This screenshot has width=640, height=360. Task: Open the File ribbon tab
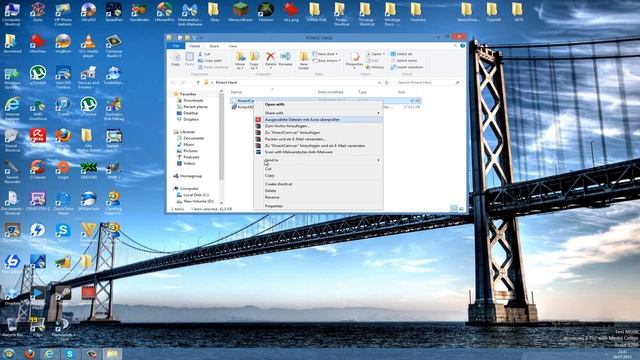coord(176,46)
